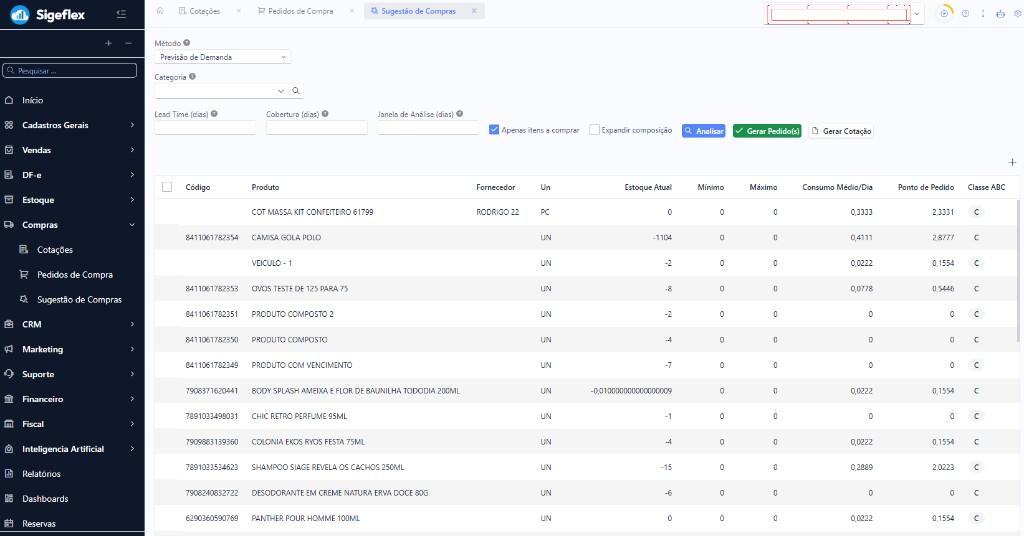
Task: Click the Reservas icon in the sidebar
Action: (9, 523)
